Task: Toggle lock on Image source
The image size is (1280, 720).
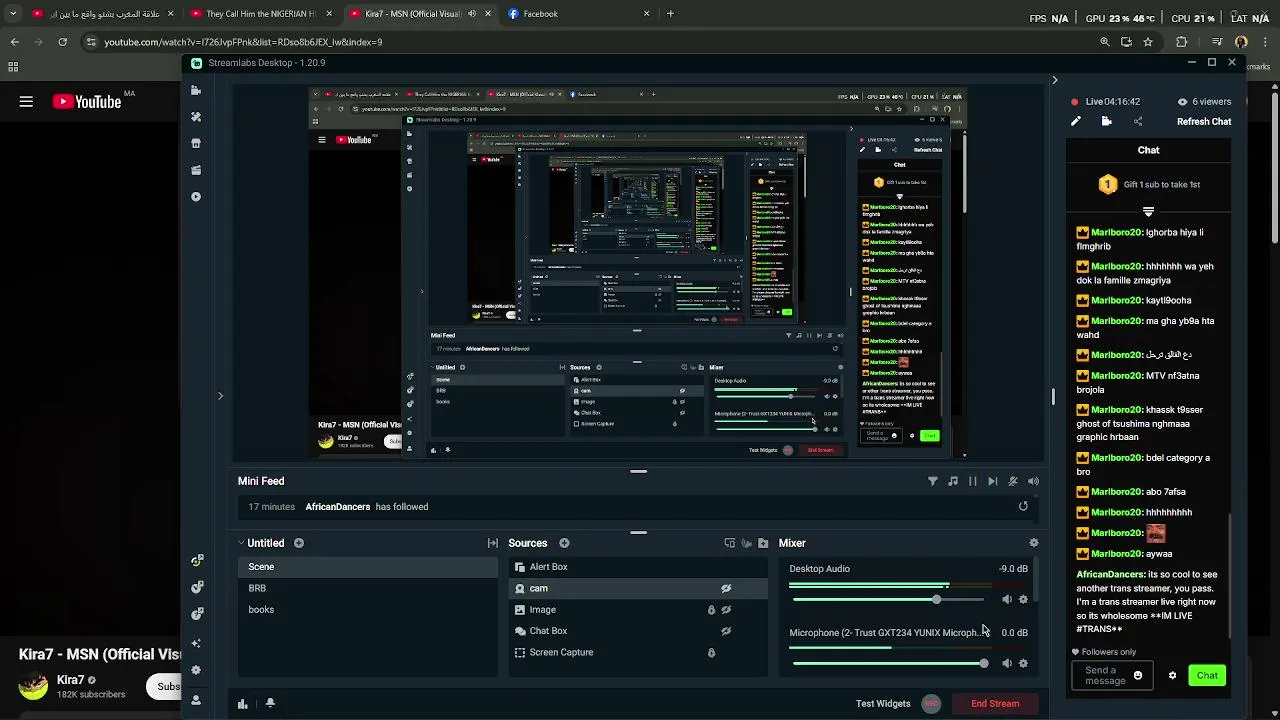Action: [x=711, y=610]
